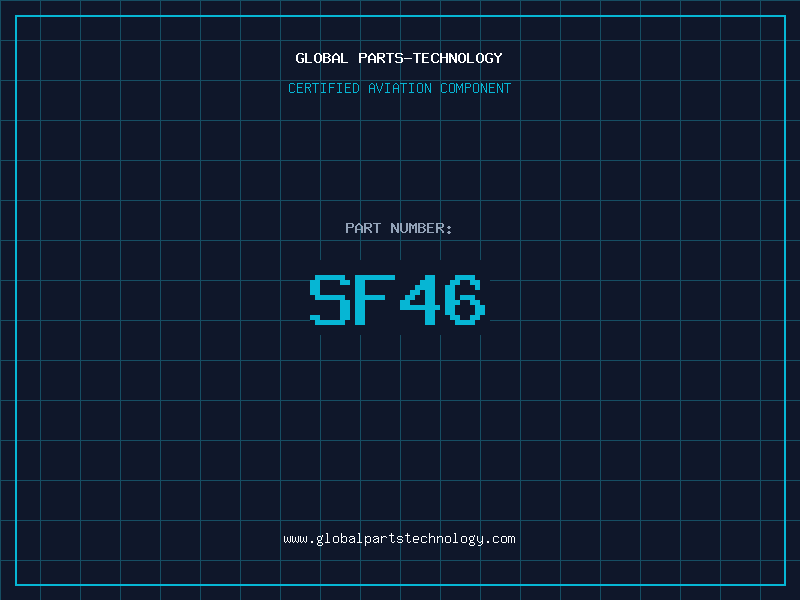
Task: Click the CERTIFIED AVIATION COMPONENT subtitle
Action: (x=399, y=88)
